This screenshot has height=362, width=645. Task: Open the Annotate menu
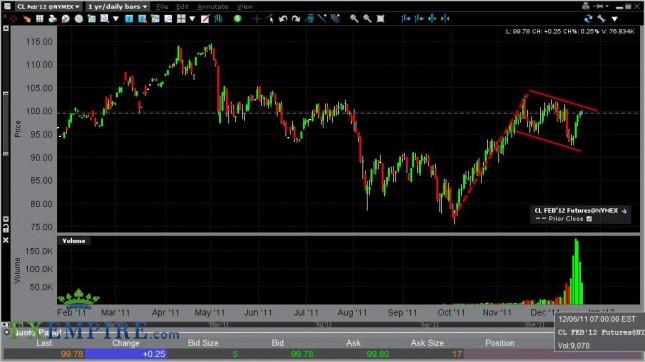(x=213, y=7)
